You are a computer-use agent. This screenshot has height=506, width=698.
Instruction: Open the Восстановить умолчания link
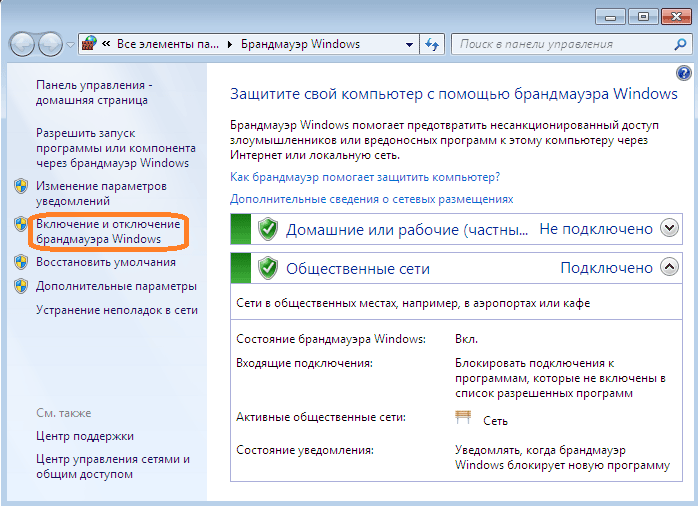(105, 262)
